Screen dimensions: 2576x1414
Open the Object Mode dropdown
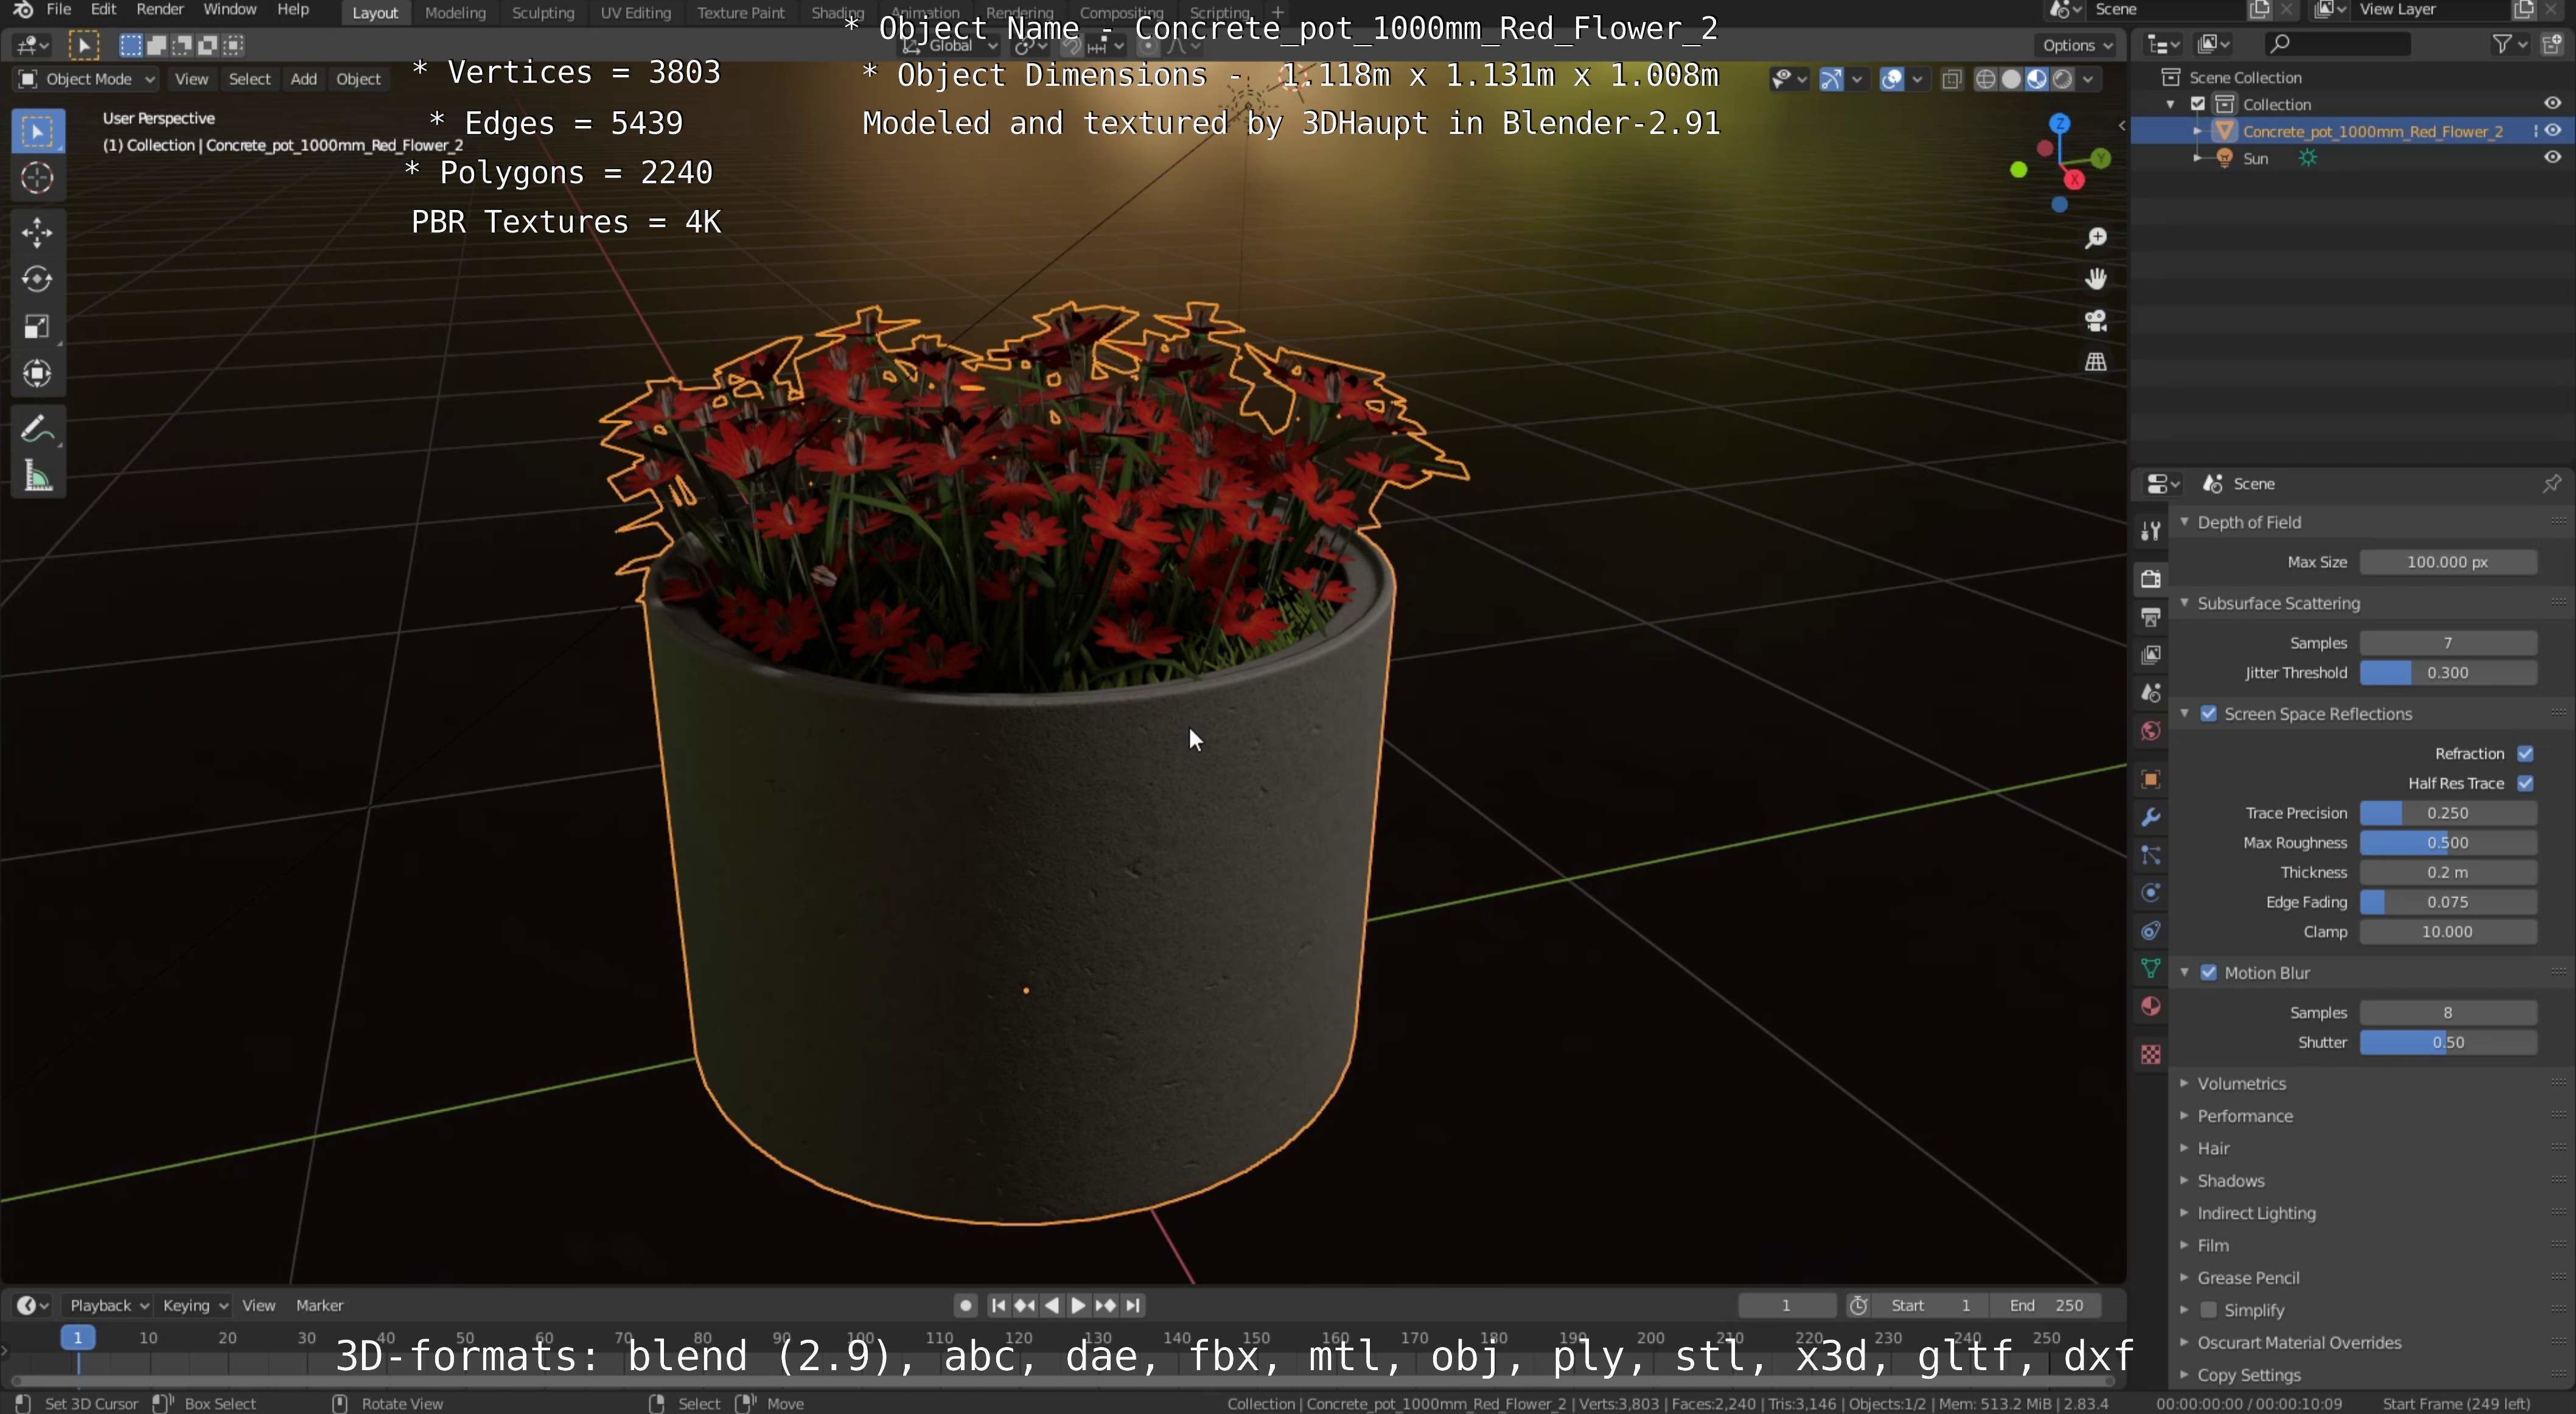click(87, 79)
